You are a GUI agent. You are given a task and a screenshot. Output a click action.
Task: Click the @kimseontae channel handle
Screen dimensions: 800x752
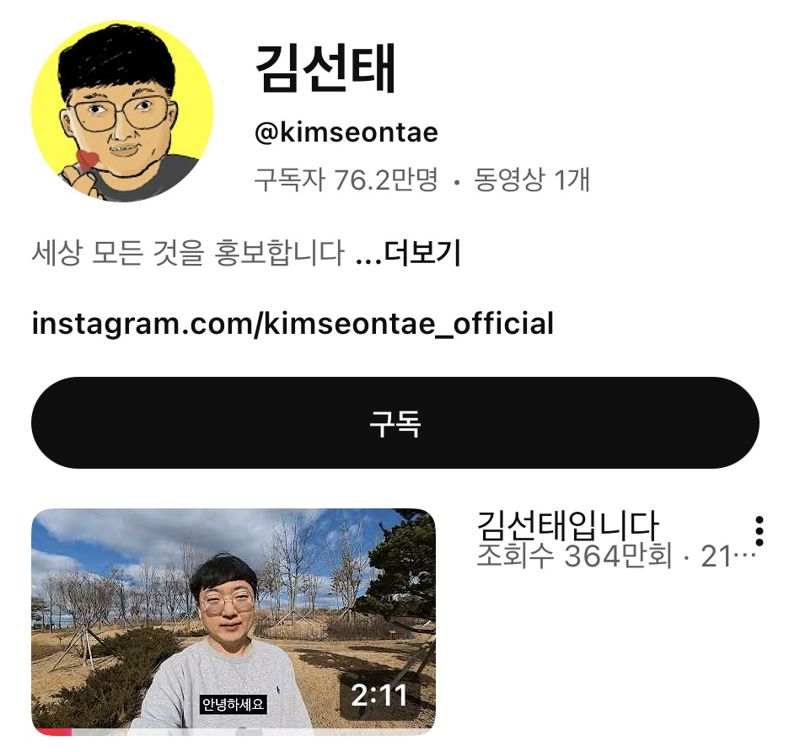(346, 133)
